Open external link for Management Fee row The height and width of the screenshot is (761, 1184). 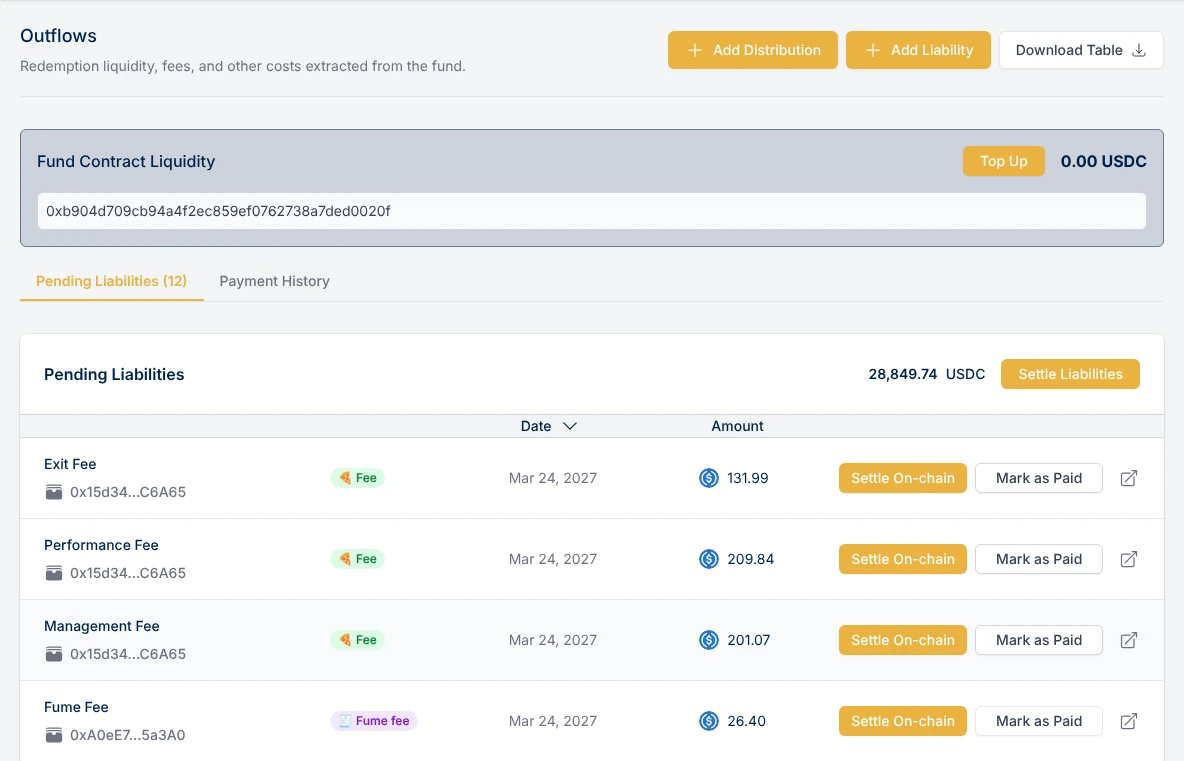point(1128,640)
